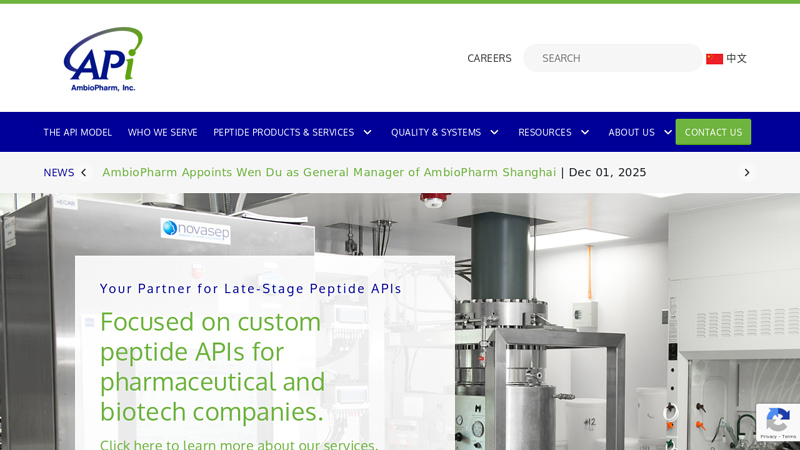Screen dimensions: 800x450
Task: Expand Quality & Systems chevron
Action: (x=494, y=132)
